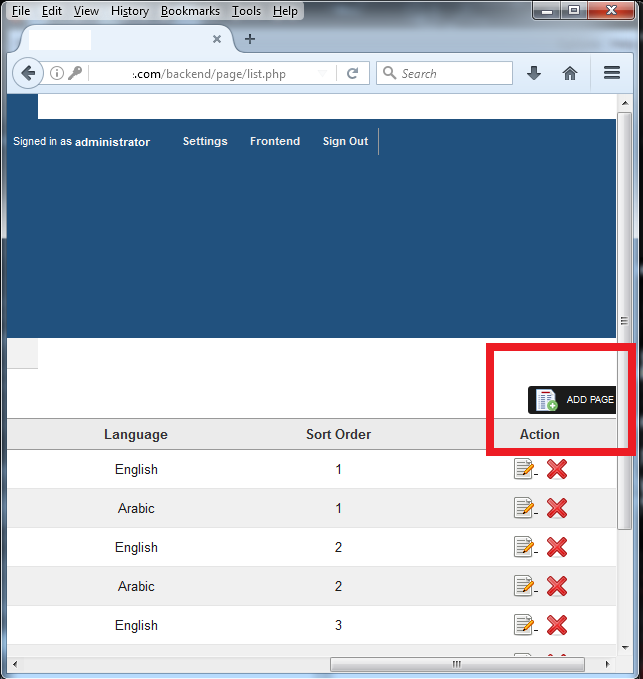Click the Sign Out link
This screenshot has width=643, height=679.
[x=345, y=141]
